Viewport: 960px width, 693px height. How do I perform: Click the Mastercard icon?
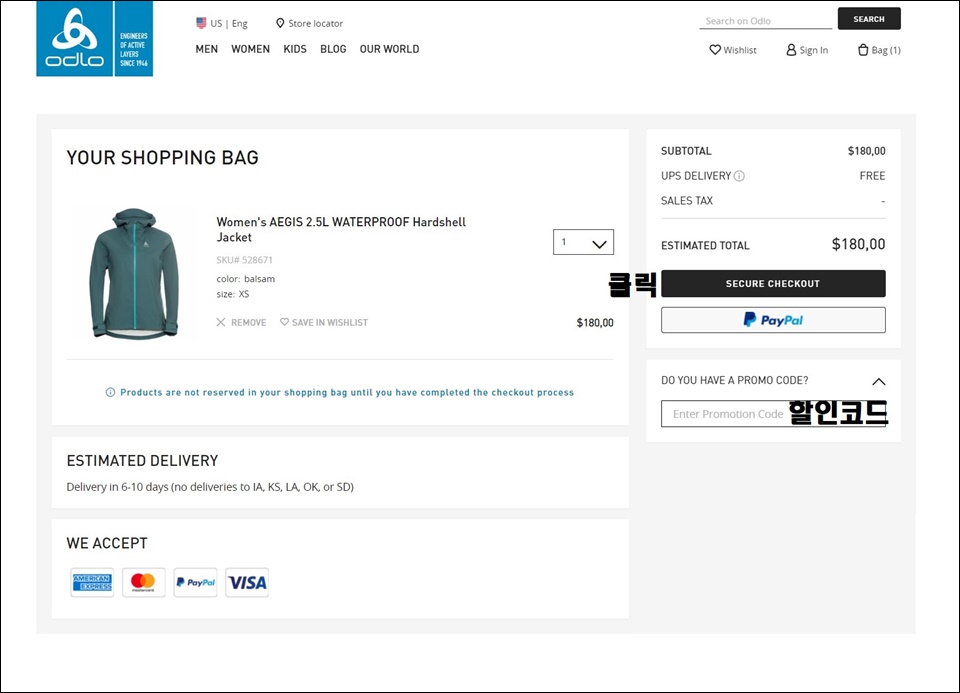click(x=143, y=582)
